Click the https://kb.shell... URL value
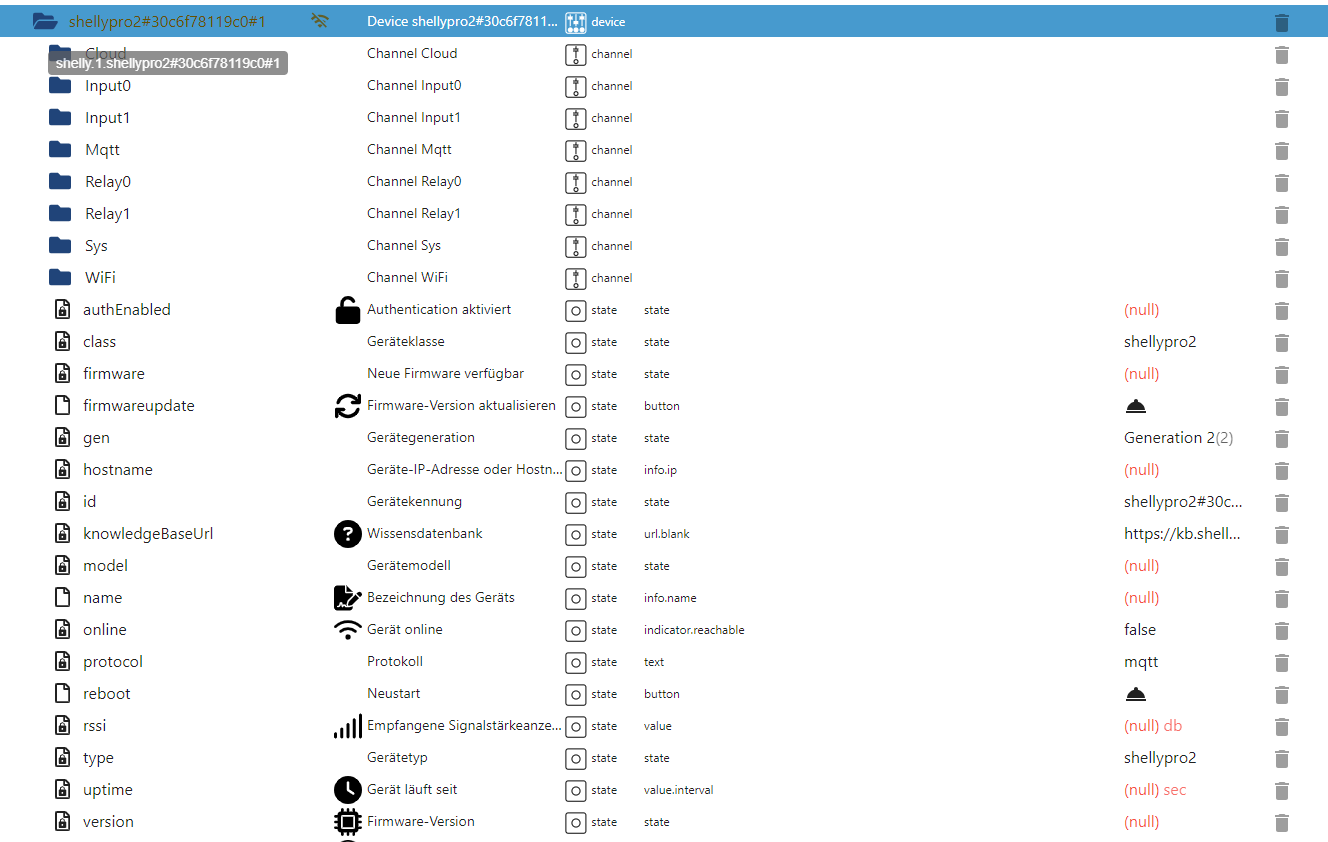 tap(1182, 534)
